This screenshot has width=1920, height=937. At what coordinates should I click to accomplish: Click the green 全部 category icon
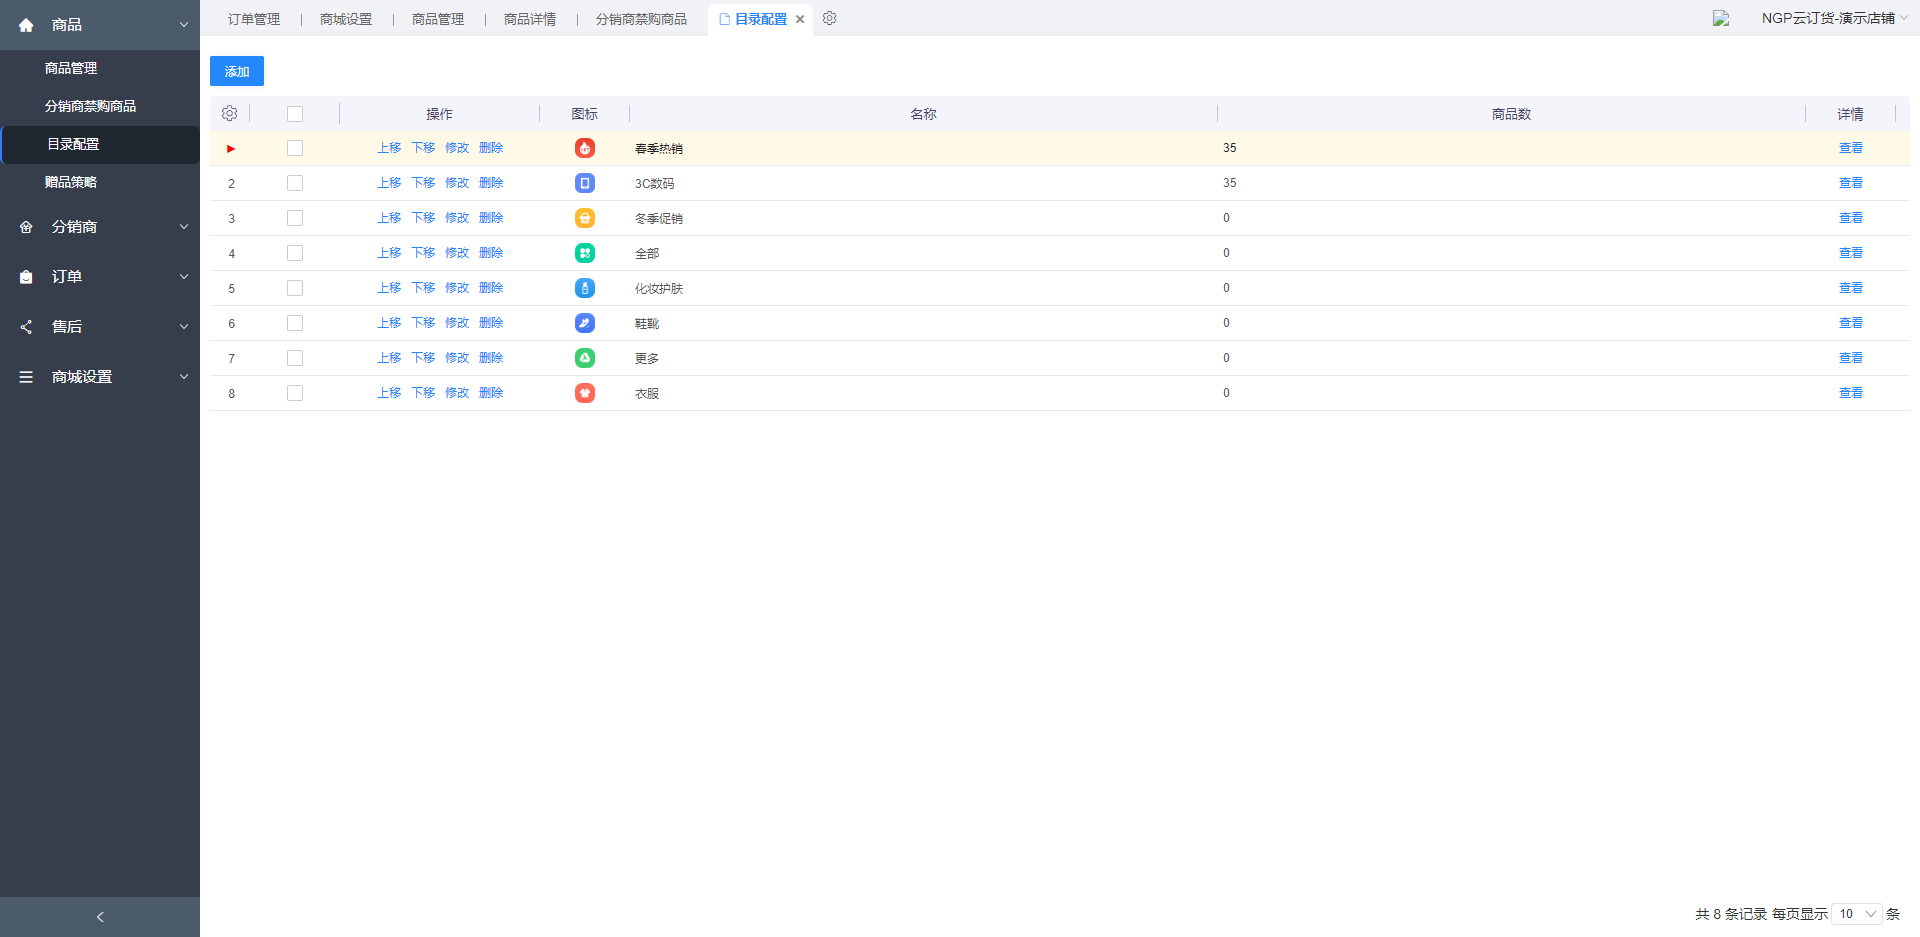(585, 253)
